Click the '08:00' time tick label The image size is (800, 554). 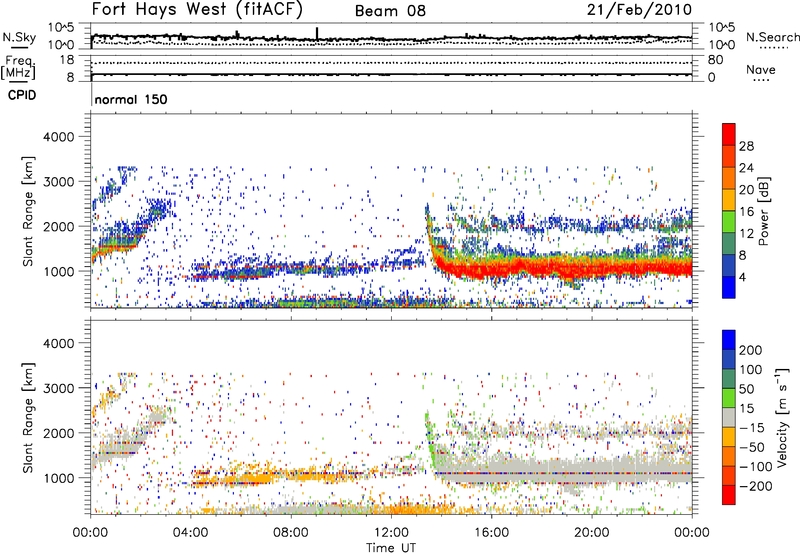291,533
